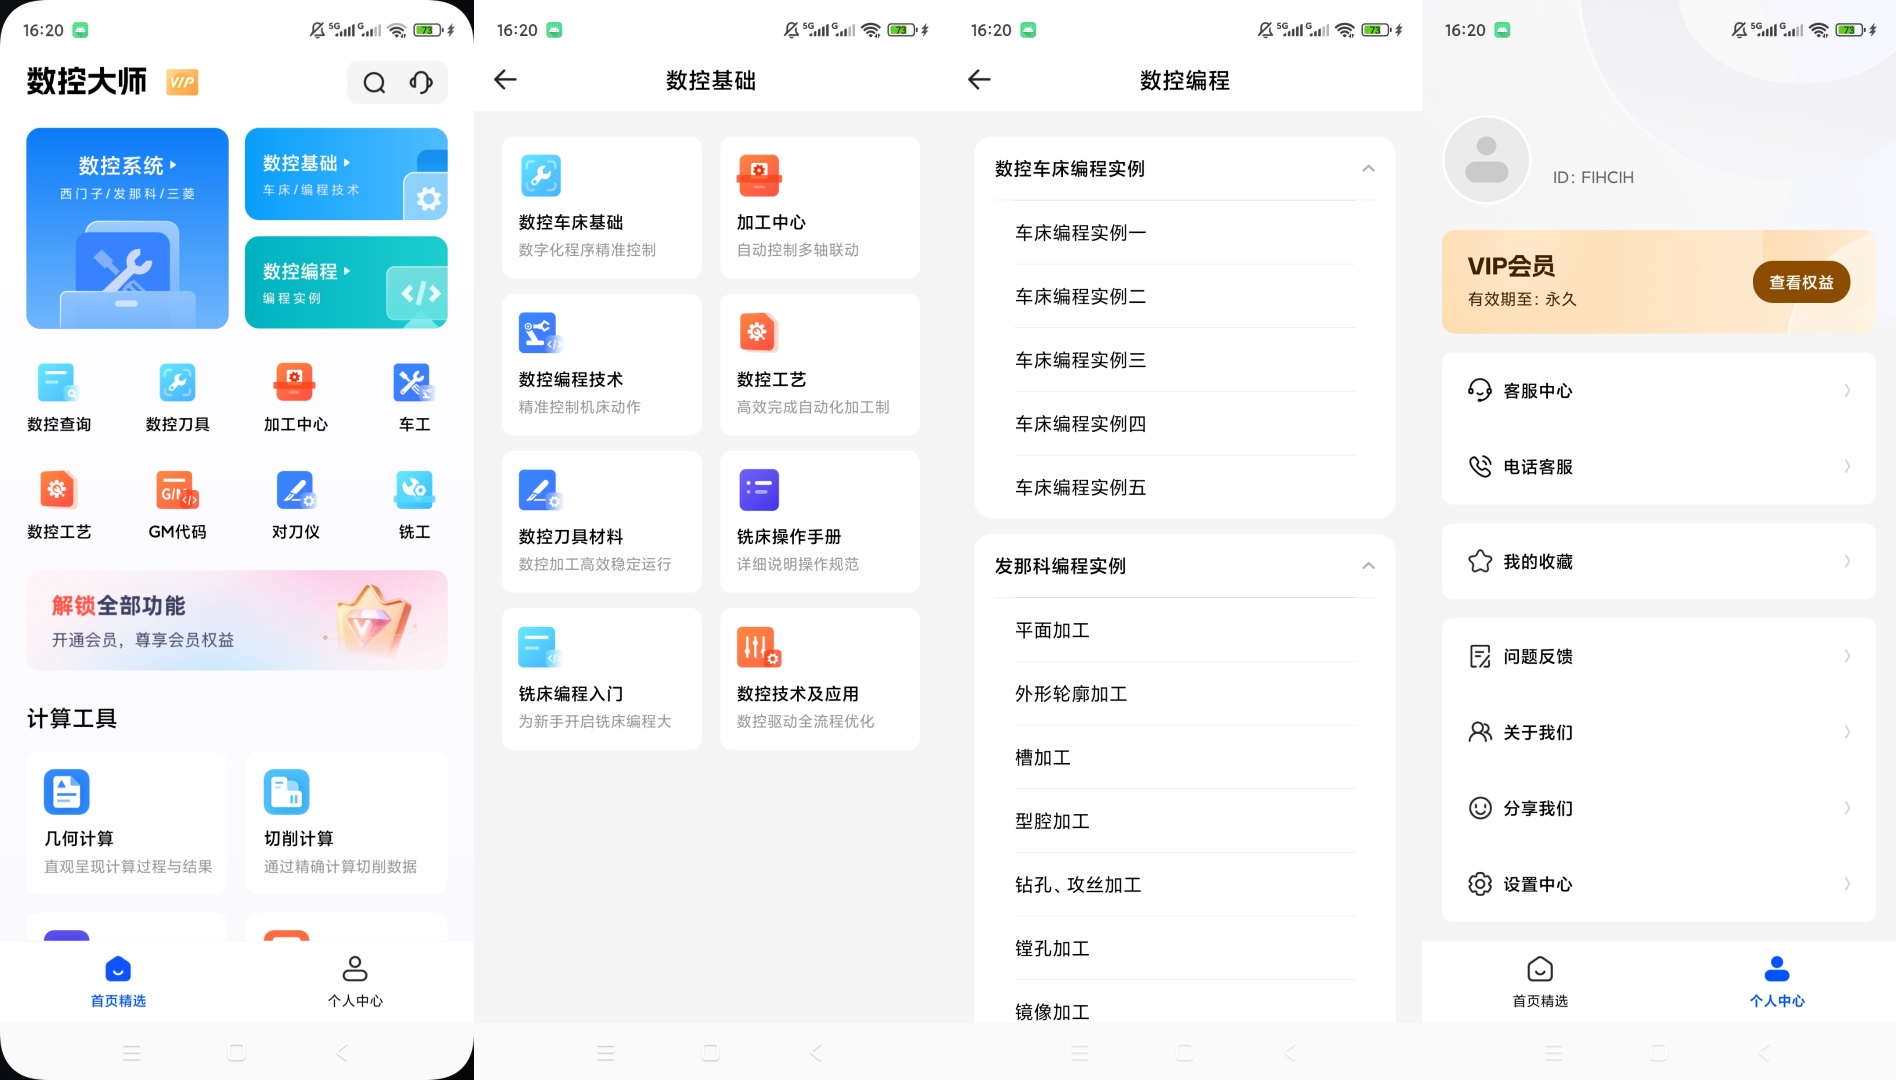Open 加工中心 icon in home grid
The height and width of the screenshot is (1080, 1896).
(x=296, y=398)
